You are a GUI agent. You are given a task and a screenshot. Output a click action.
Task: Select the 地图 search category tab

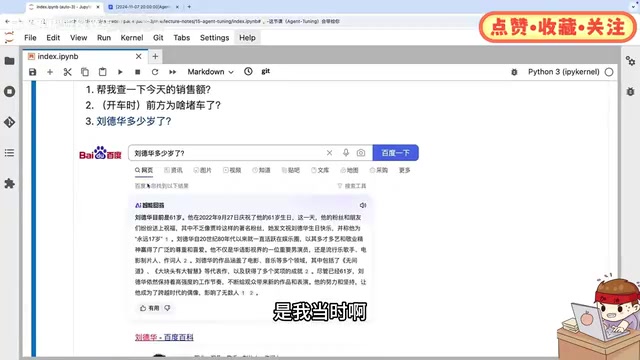pyautogui.click(x=349, y=170)
